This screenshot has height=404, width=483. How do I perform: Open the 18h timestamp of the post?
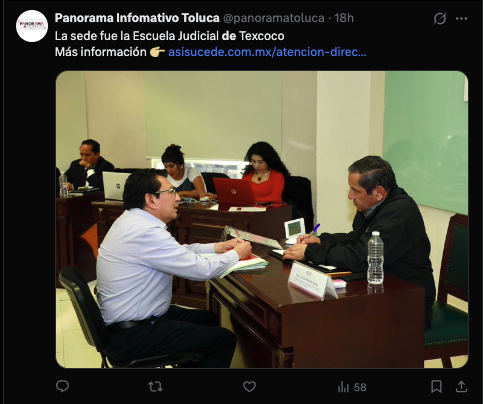[x=344, y=18]
